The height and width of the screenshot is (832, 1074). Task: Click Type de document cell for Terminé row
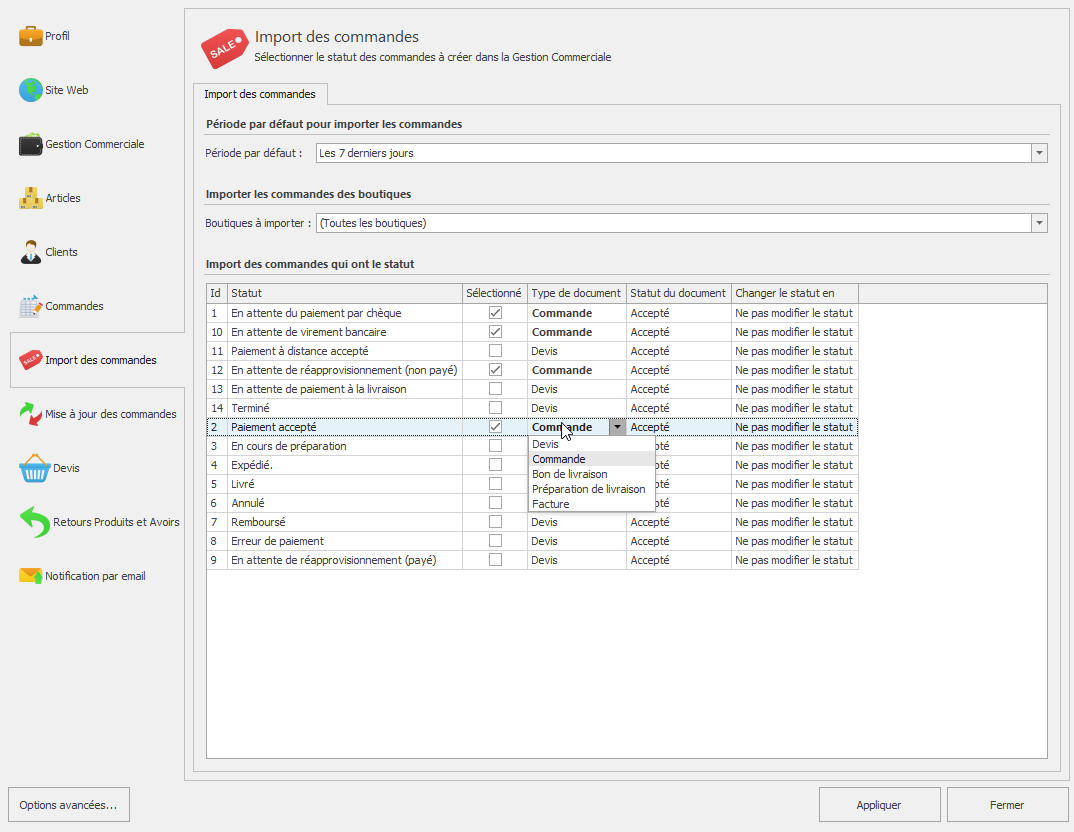tap(577, 407)
